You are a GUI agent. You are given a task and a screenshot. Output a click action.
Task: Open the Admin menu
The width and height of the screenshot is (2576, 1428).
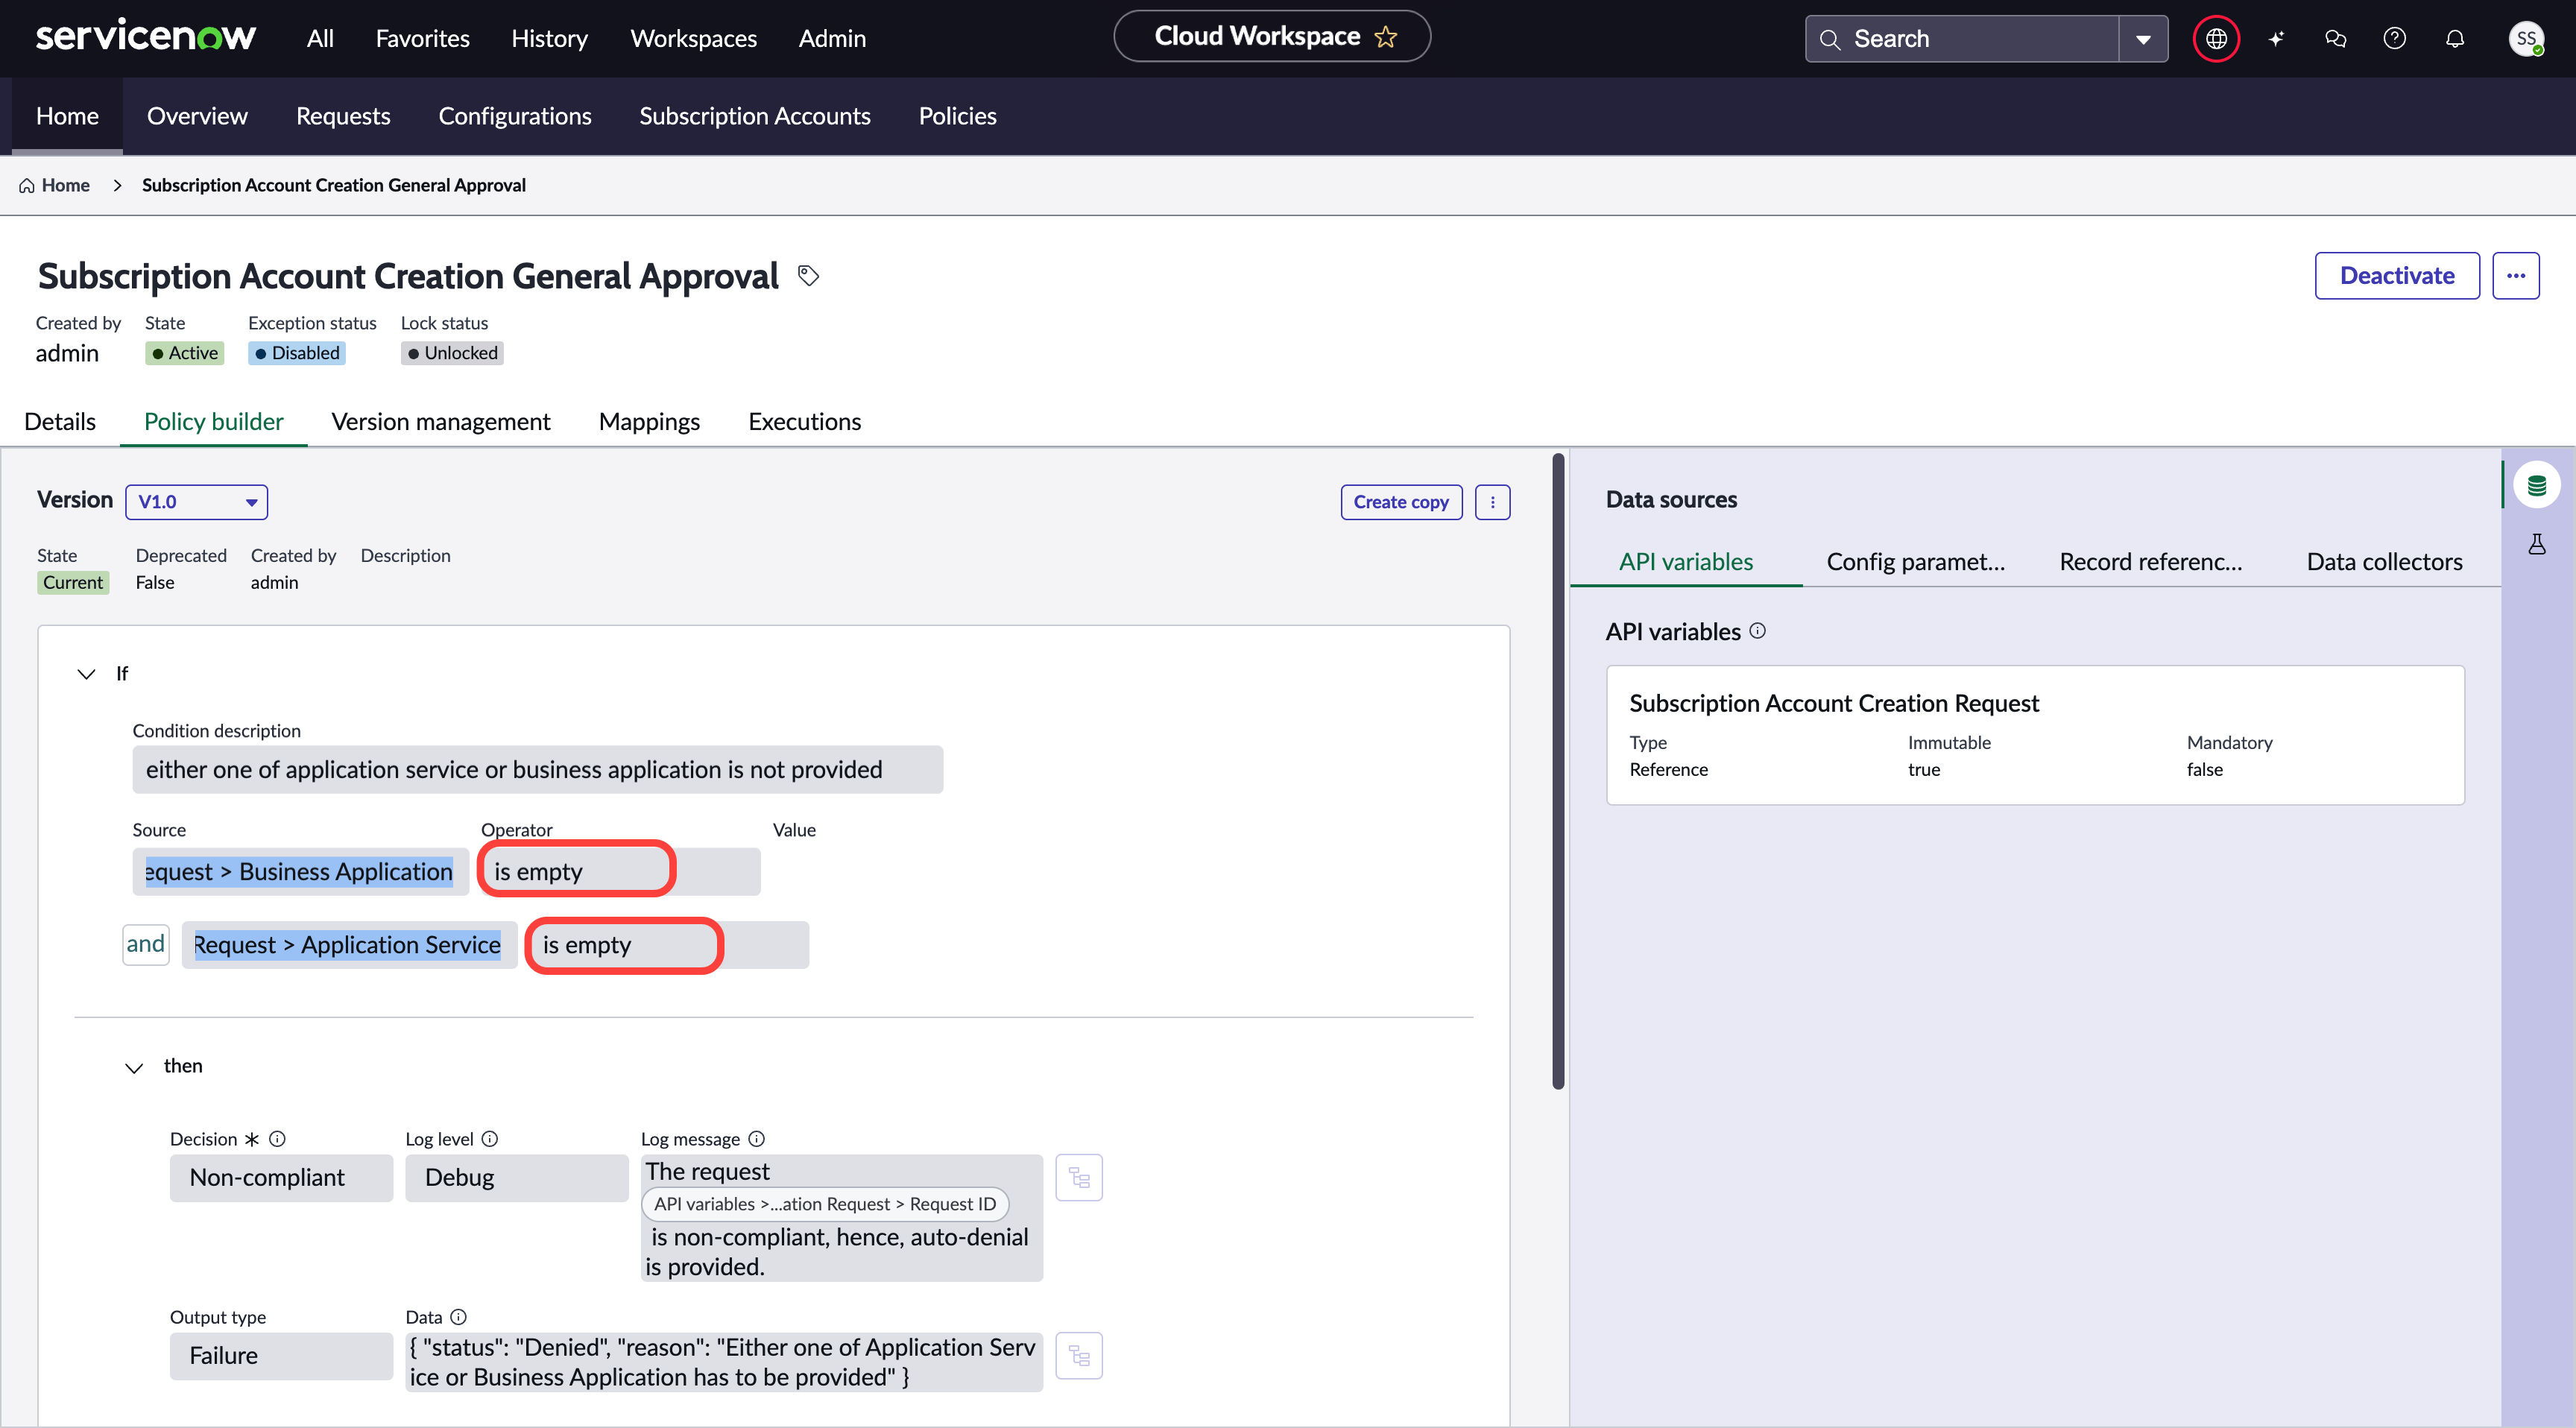point(832,39)
